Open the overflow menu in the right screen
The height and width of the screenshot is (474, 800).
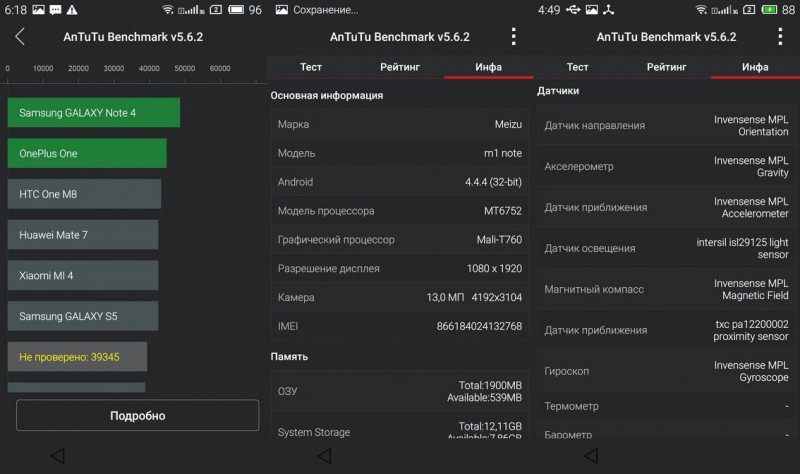(780, 37)
